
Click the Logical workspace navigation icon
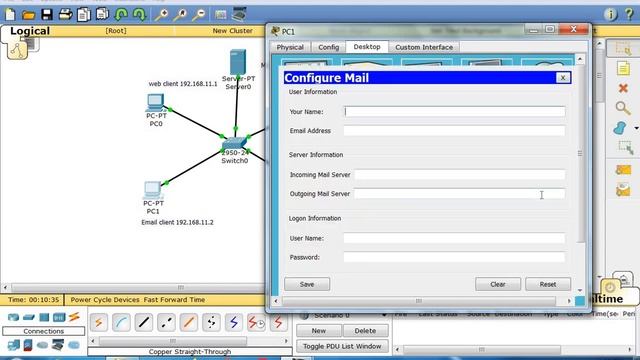tap(17, 51)
